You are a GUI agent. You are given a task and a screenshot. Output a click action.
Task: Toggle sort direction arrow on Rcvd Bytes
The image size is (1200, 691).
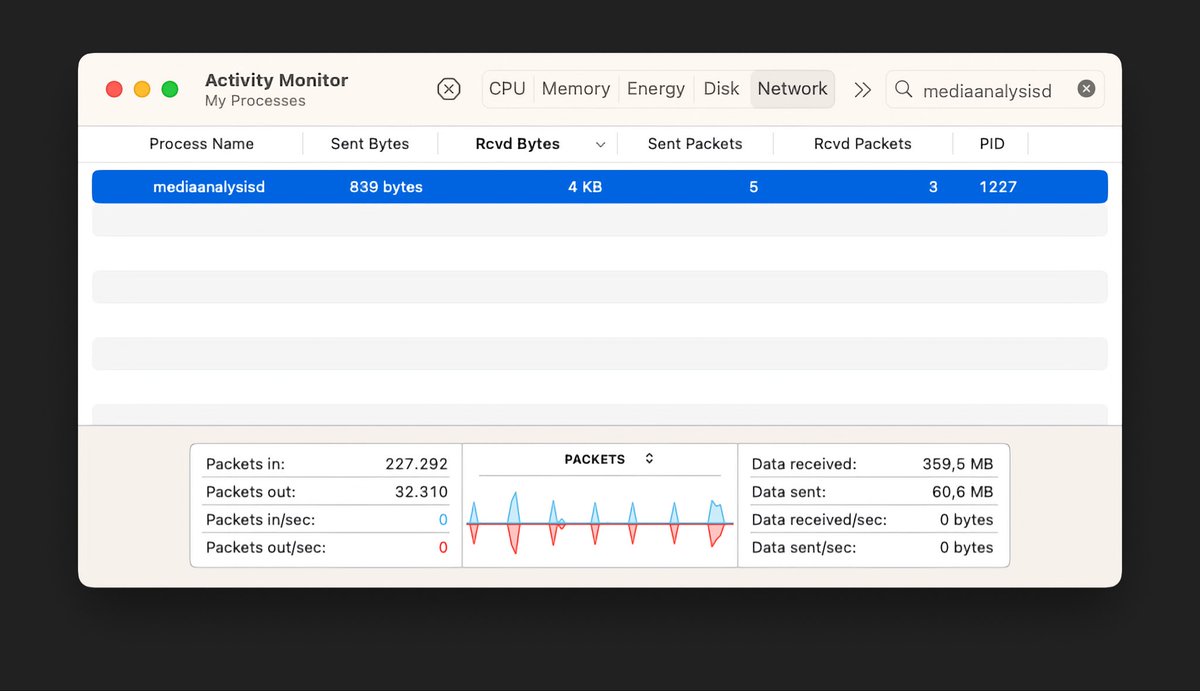click(x=600, y=145)
